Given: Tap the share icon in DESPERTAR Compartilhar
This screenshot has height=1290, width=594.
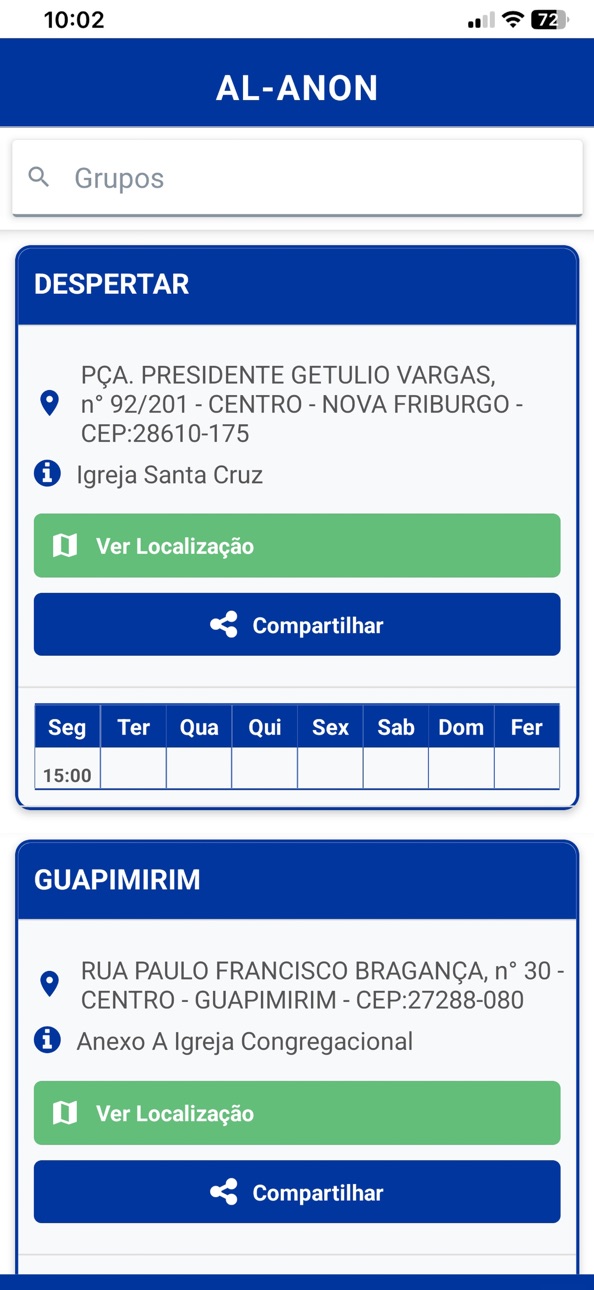Looking at the screenshot, I should (x=224, y=625).
